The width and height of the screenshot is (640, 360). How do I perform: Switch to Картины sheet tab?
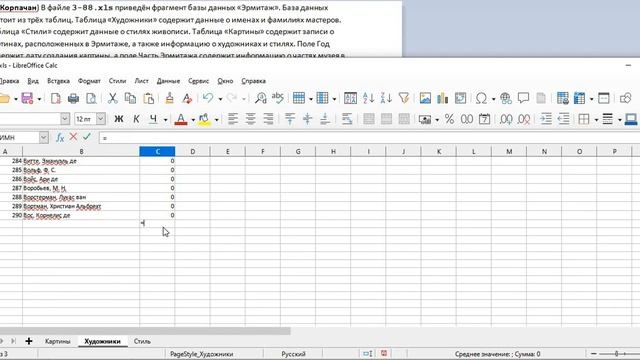coord(58,341)
